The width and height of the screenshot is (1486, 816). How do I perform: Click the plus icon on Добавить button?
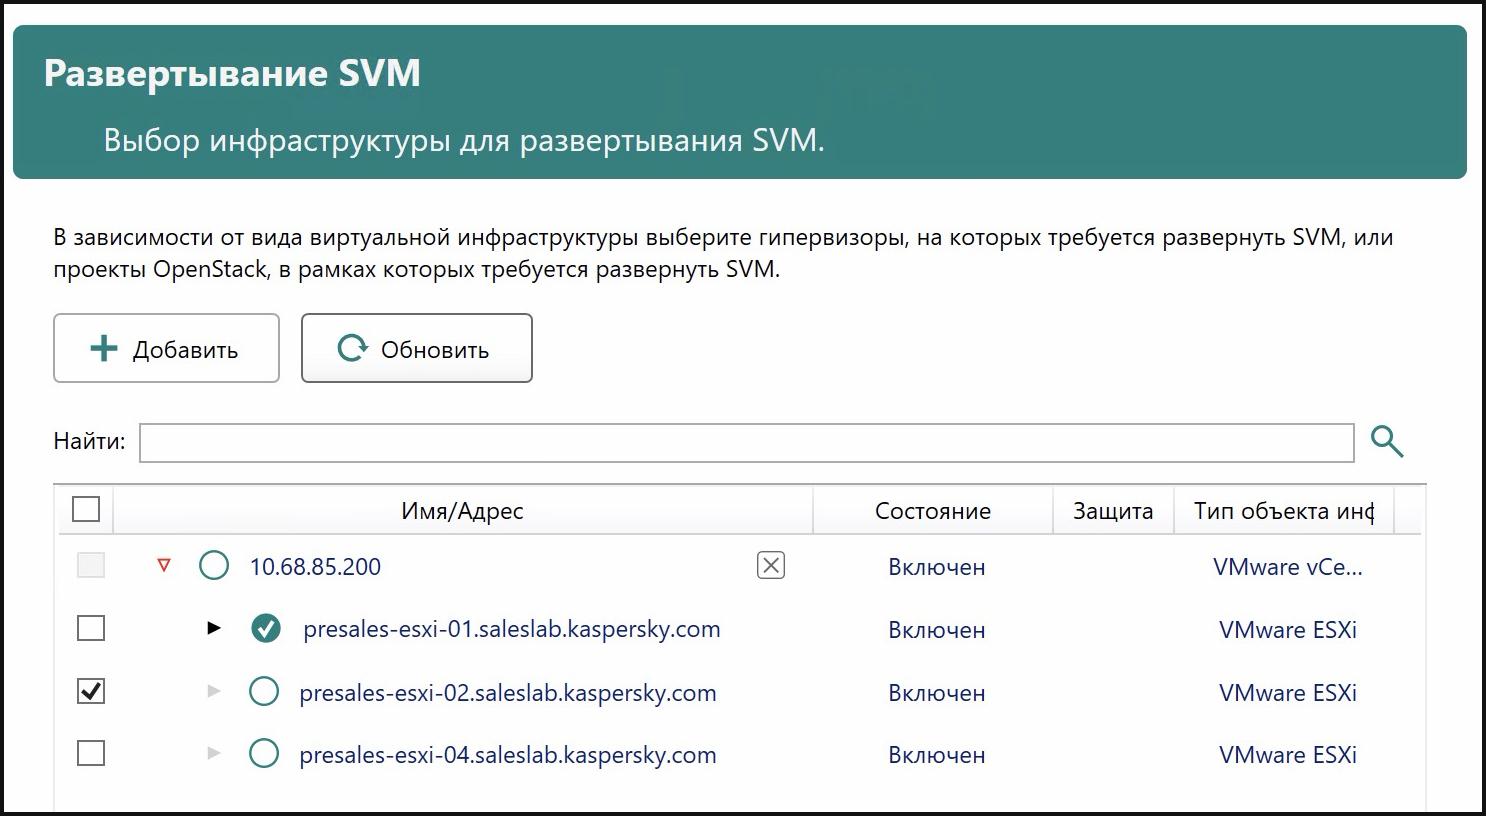pyautogui.click(x=104, y=348)
